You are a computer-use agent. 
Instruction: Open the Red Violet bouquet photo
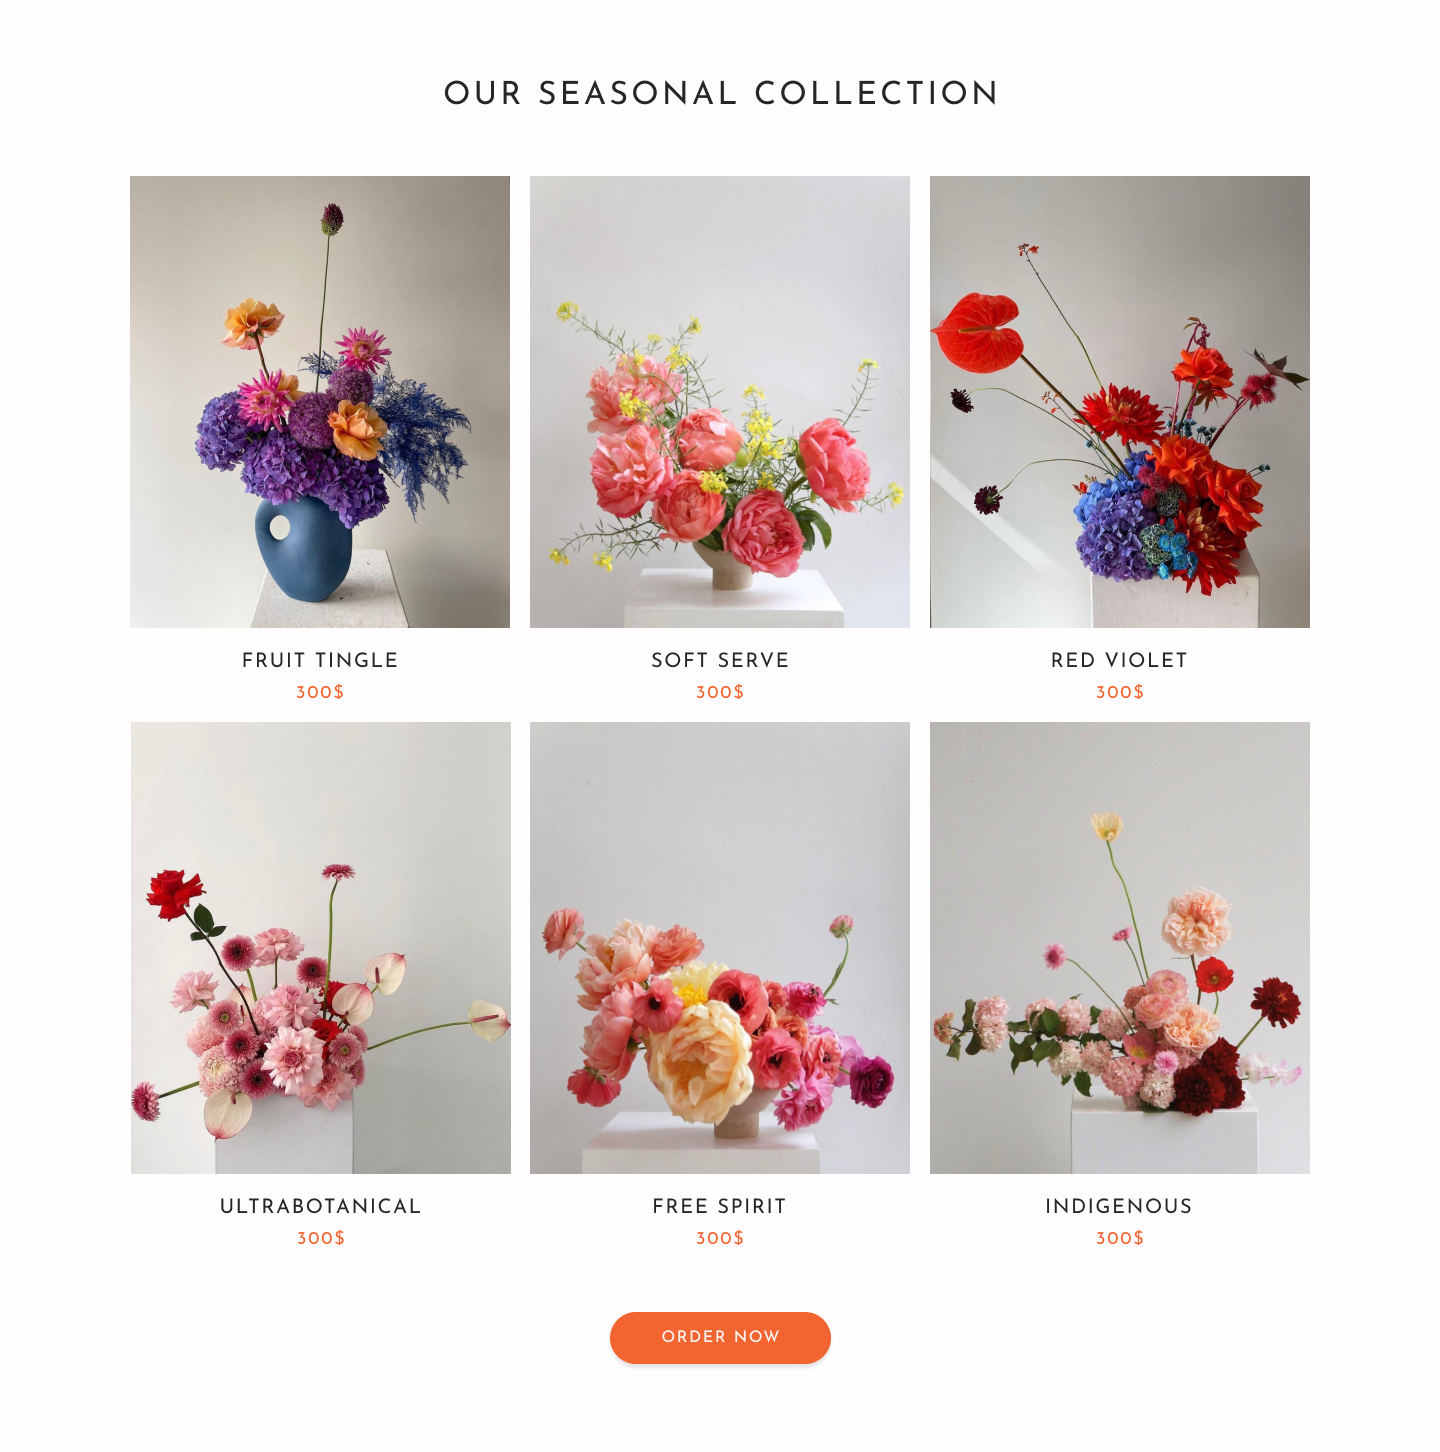coord(1120,402)
